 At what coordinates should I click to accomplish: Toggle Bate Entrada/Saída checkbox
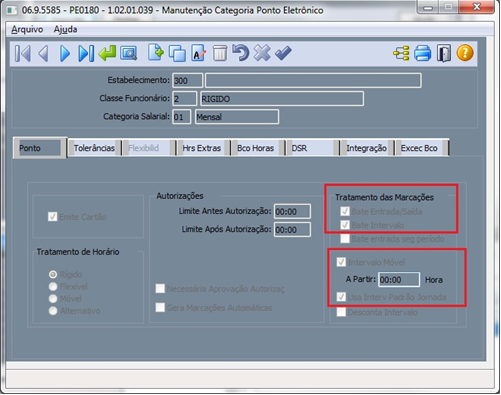pos(345,211)
